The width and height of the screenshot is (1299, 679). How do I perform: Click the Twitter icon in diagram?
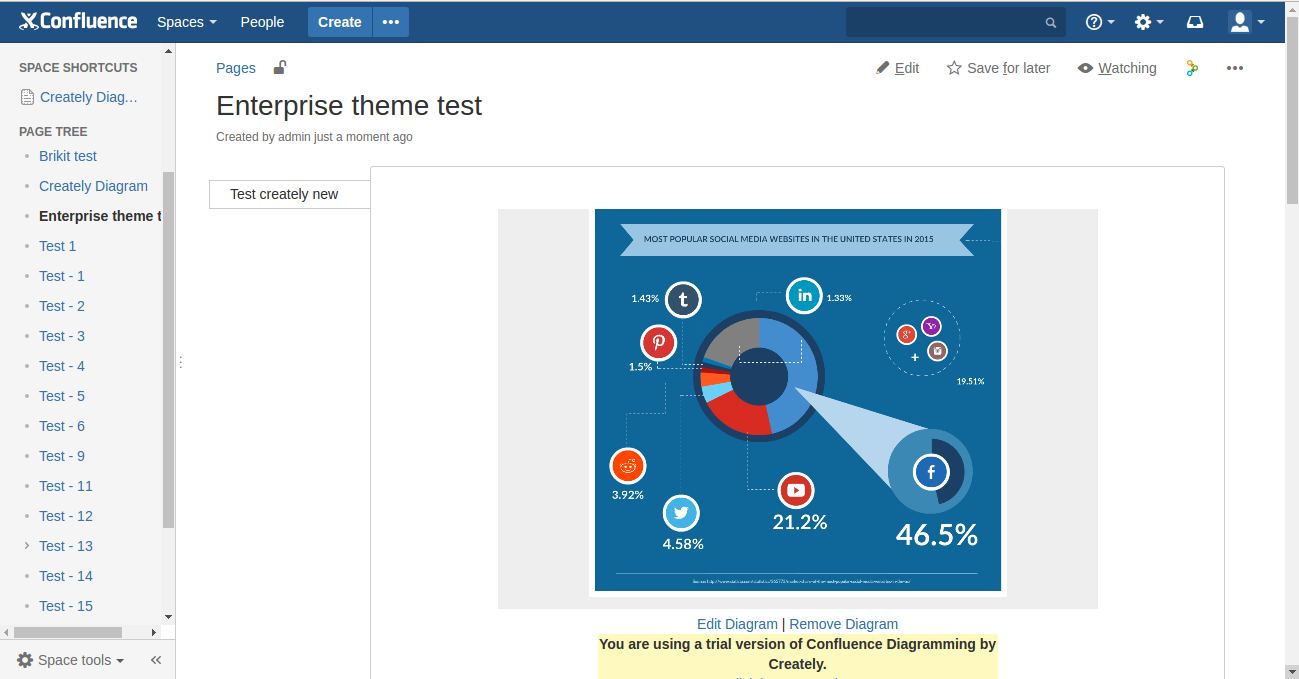[x=681, y=513]
